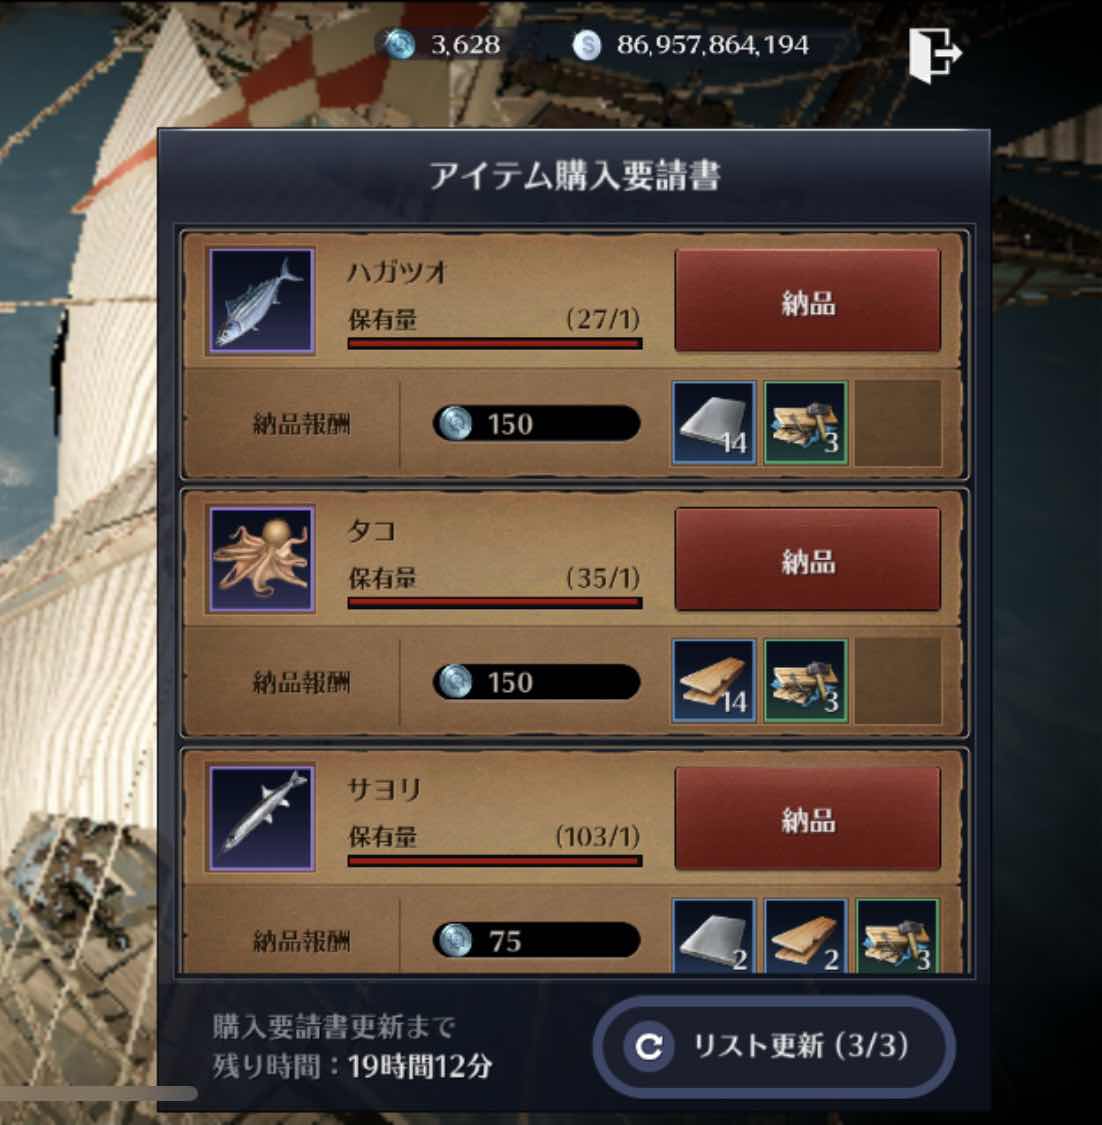Inspect the steel plate reward for サヨリ
The image size is (1102, 1125).
click(714, 936)
